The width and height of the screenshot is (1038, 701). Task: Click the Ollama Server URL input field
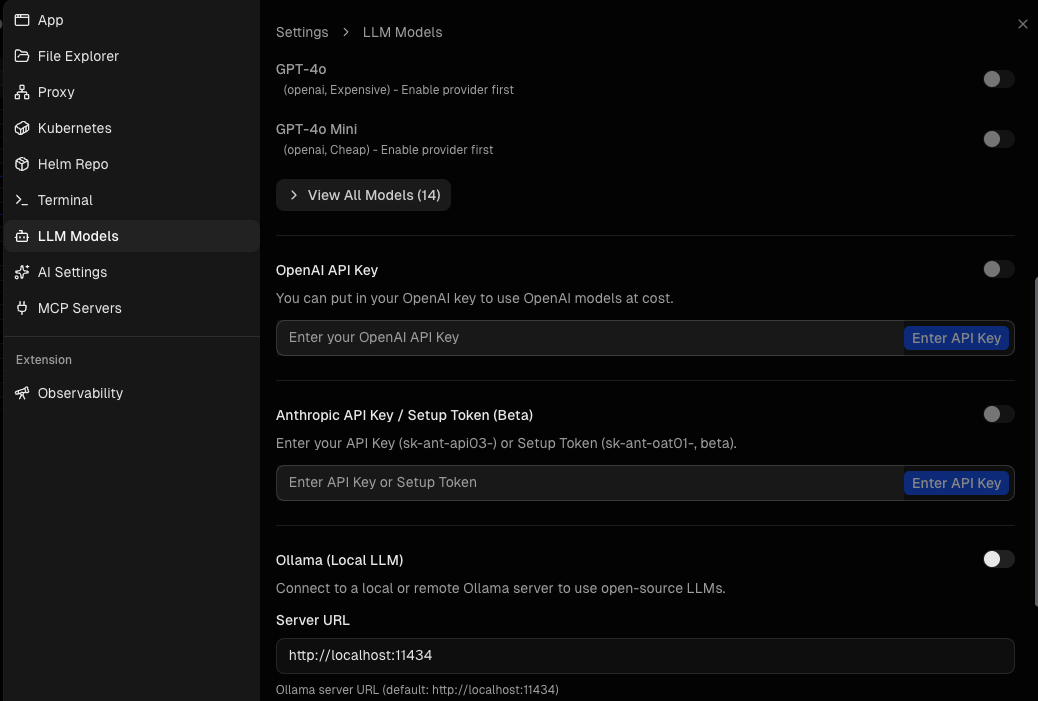(x=645, y=655)
